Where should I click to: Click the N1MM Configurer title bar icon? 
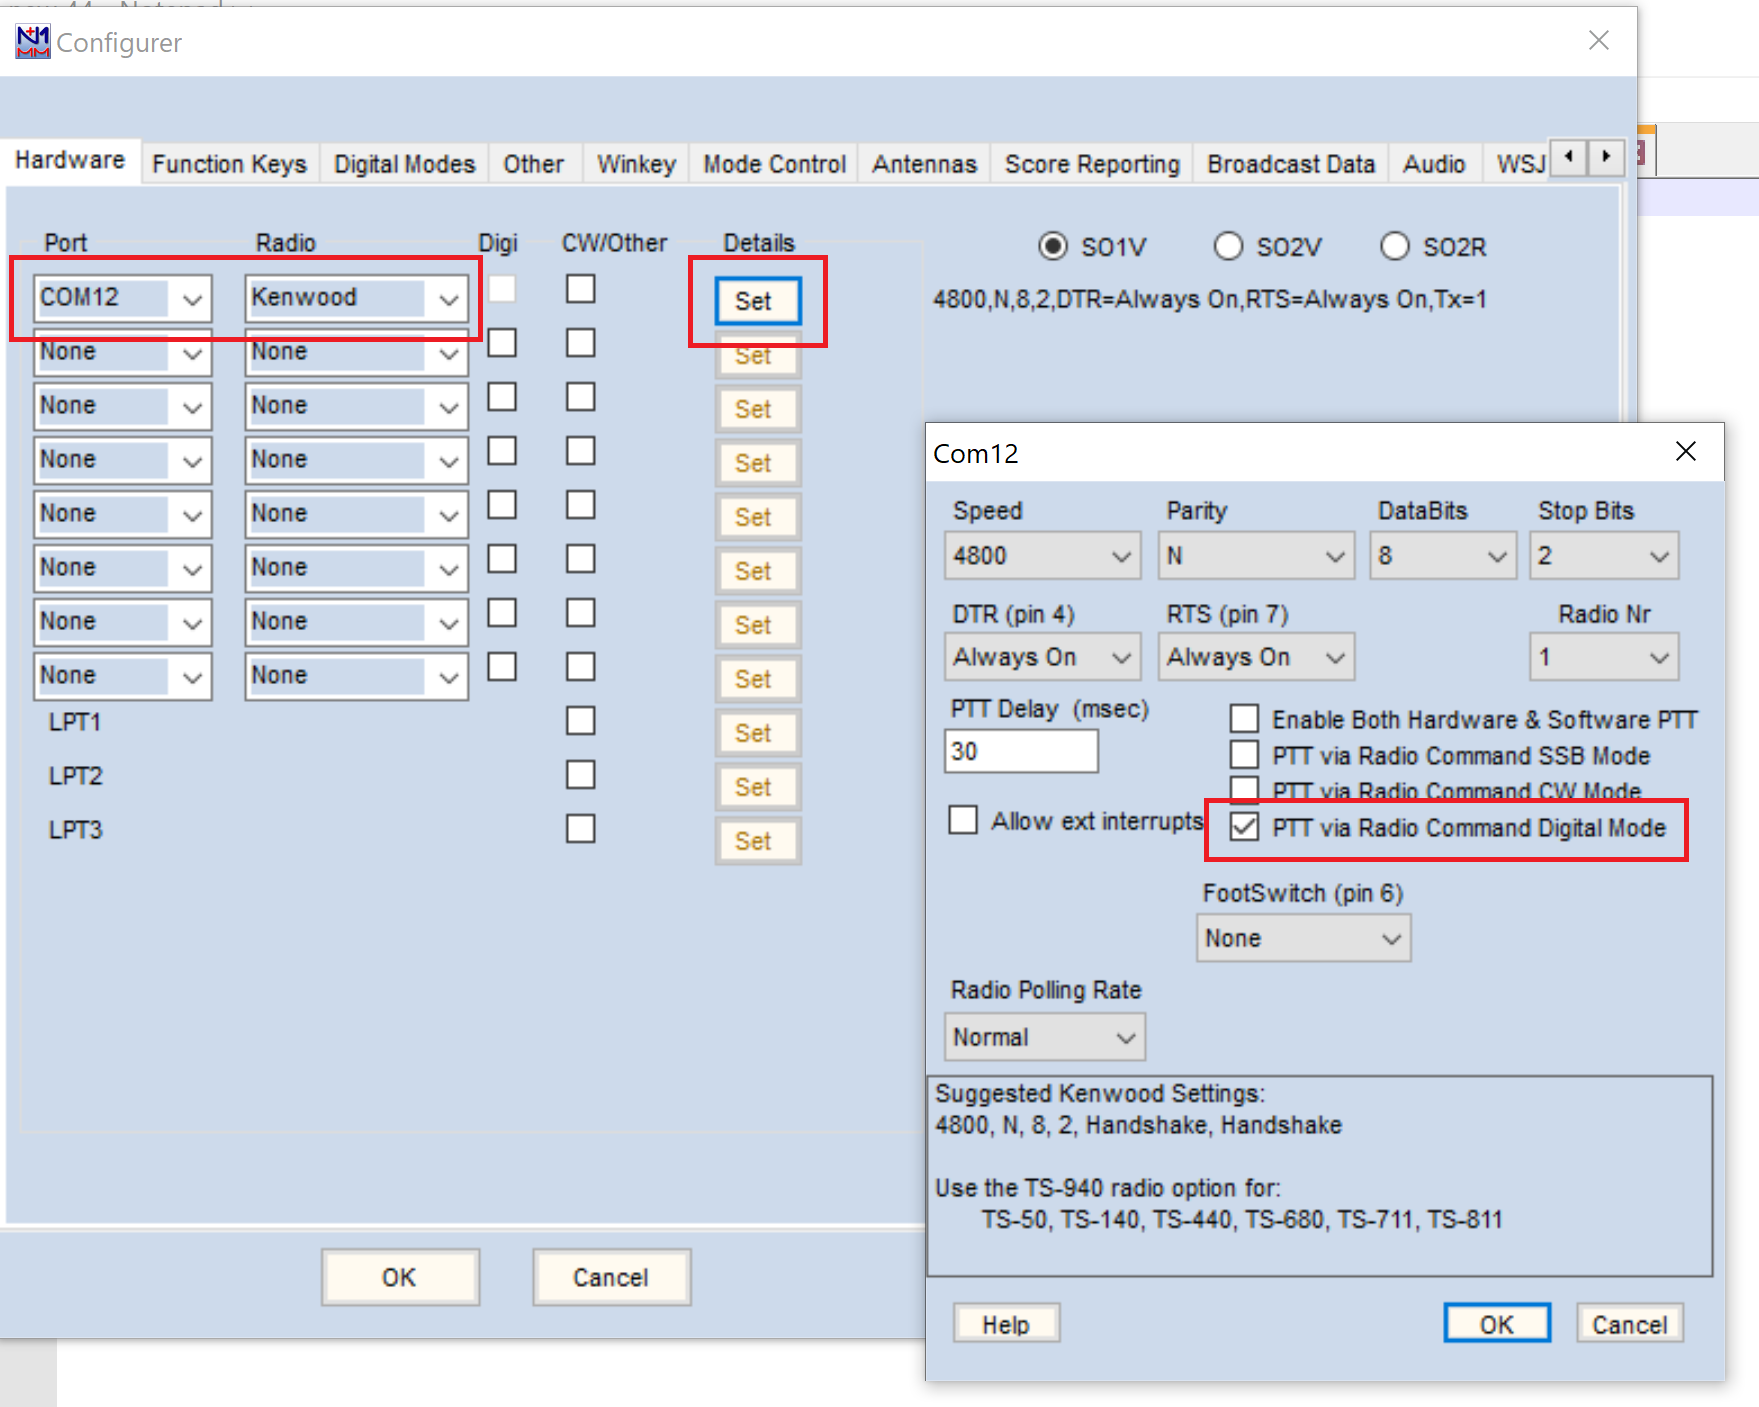pos(32,42)
